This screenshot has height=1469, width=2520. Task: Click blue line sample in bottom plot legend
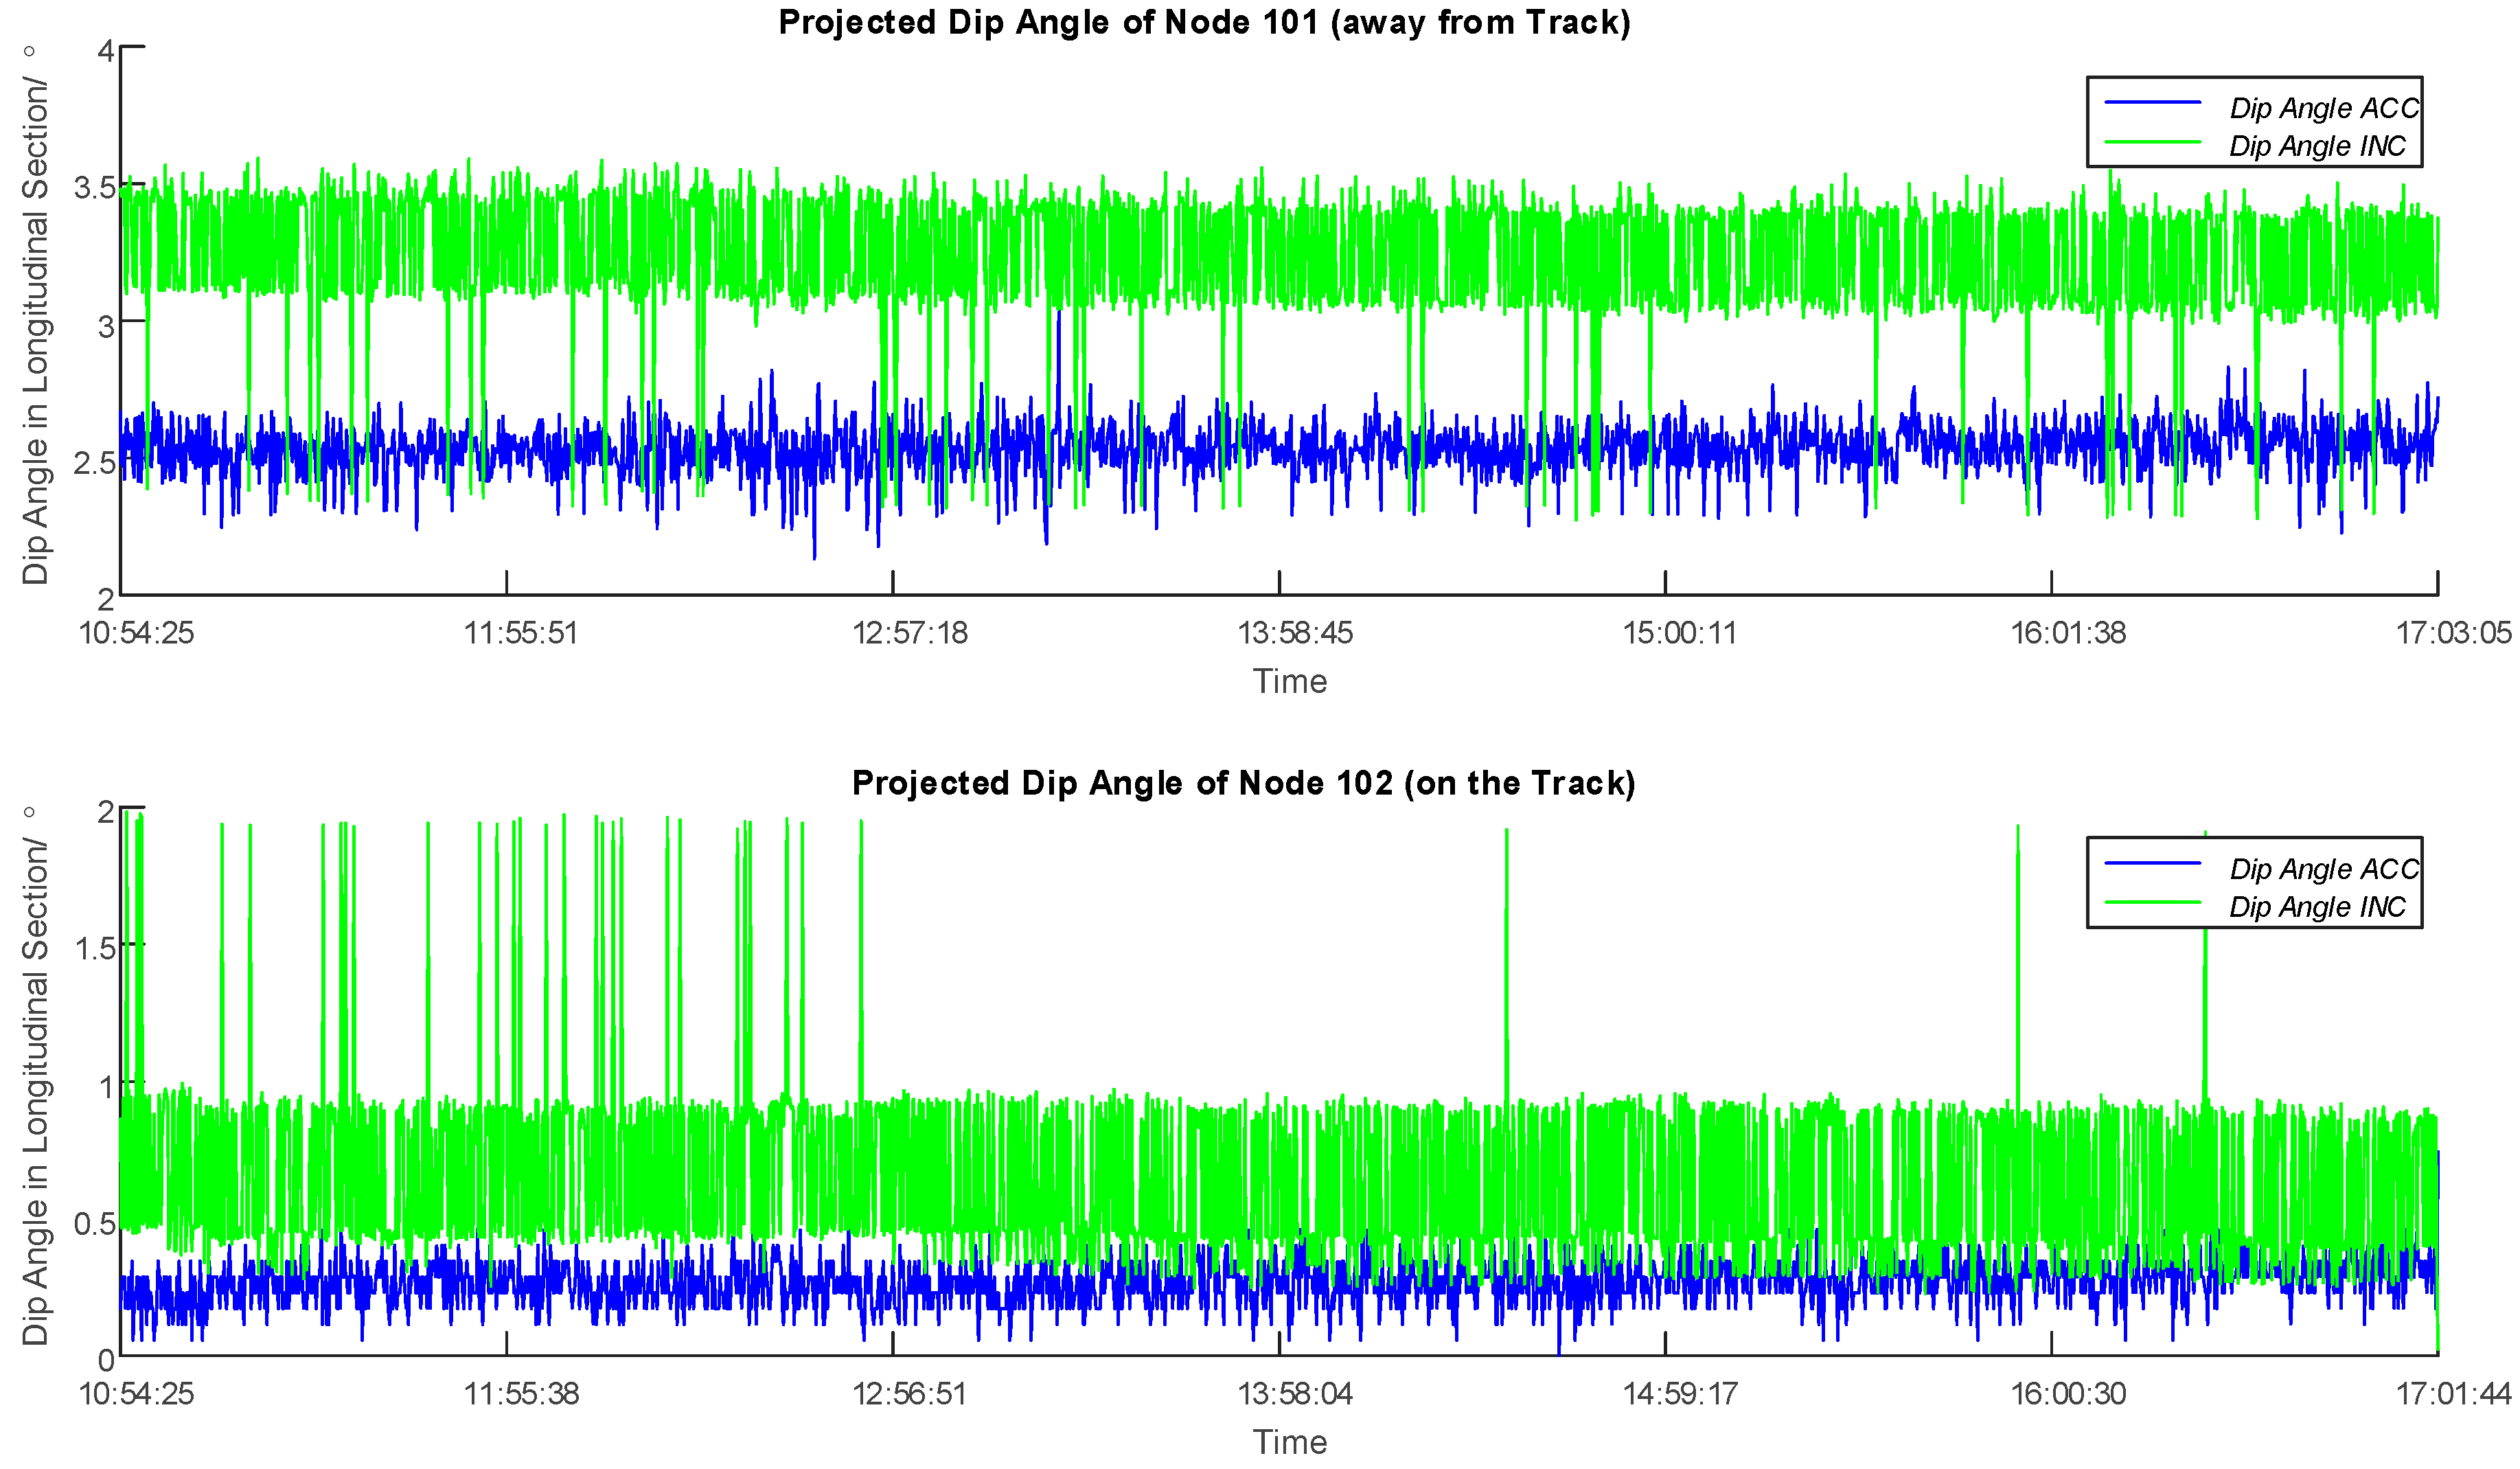coord(2153,863)
